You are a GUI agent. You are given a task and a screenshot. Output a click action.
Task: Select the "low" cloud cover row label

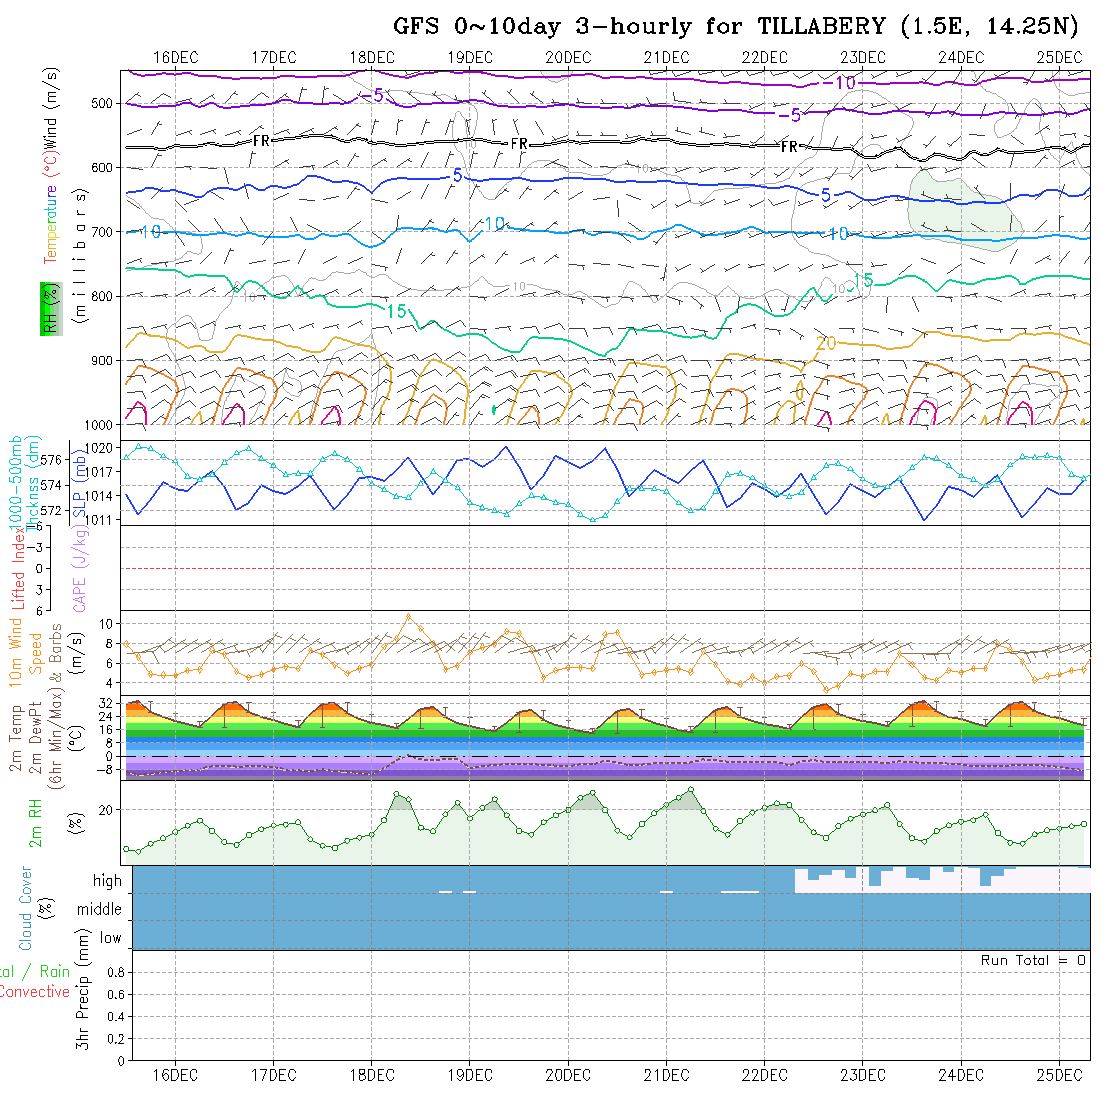110,938
